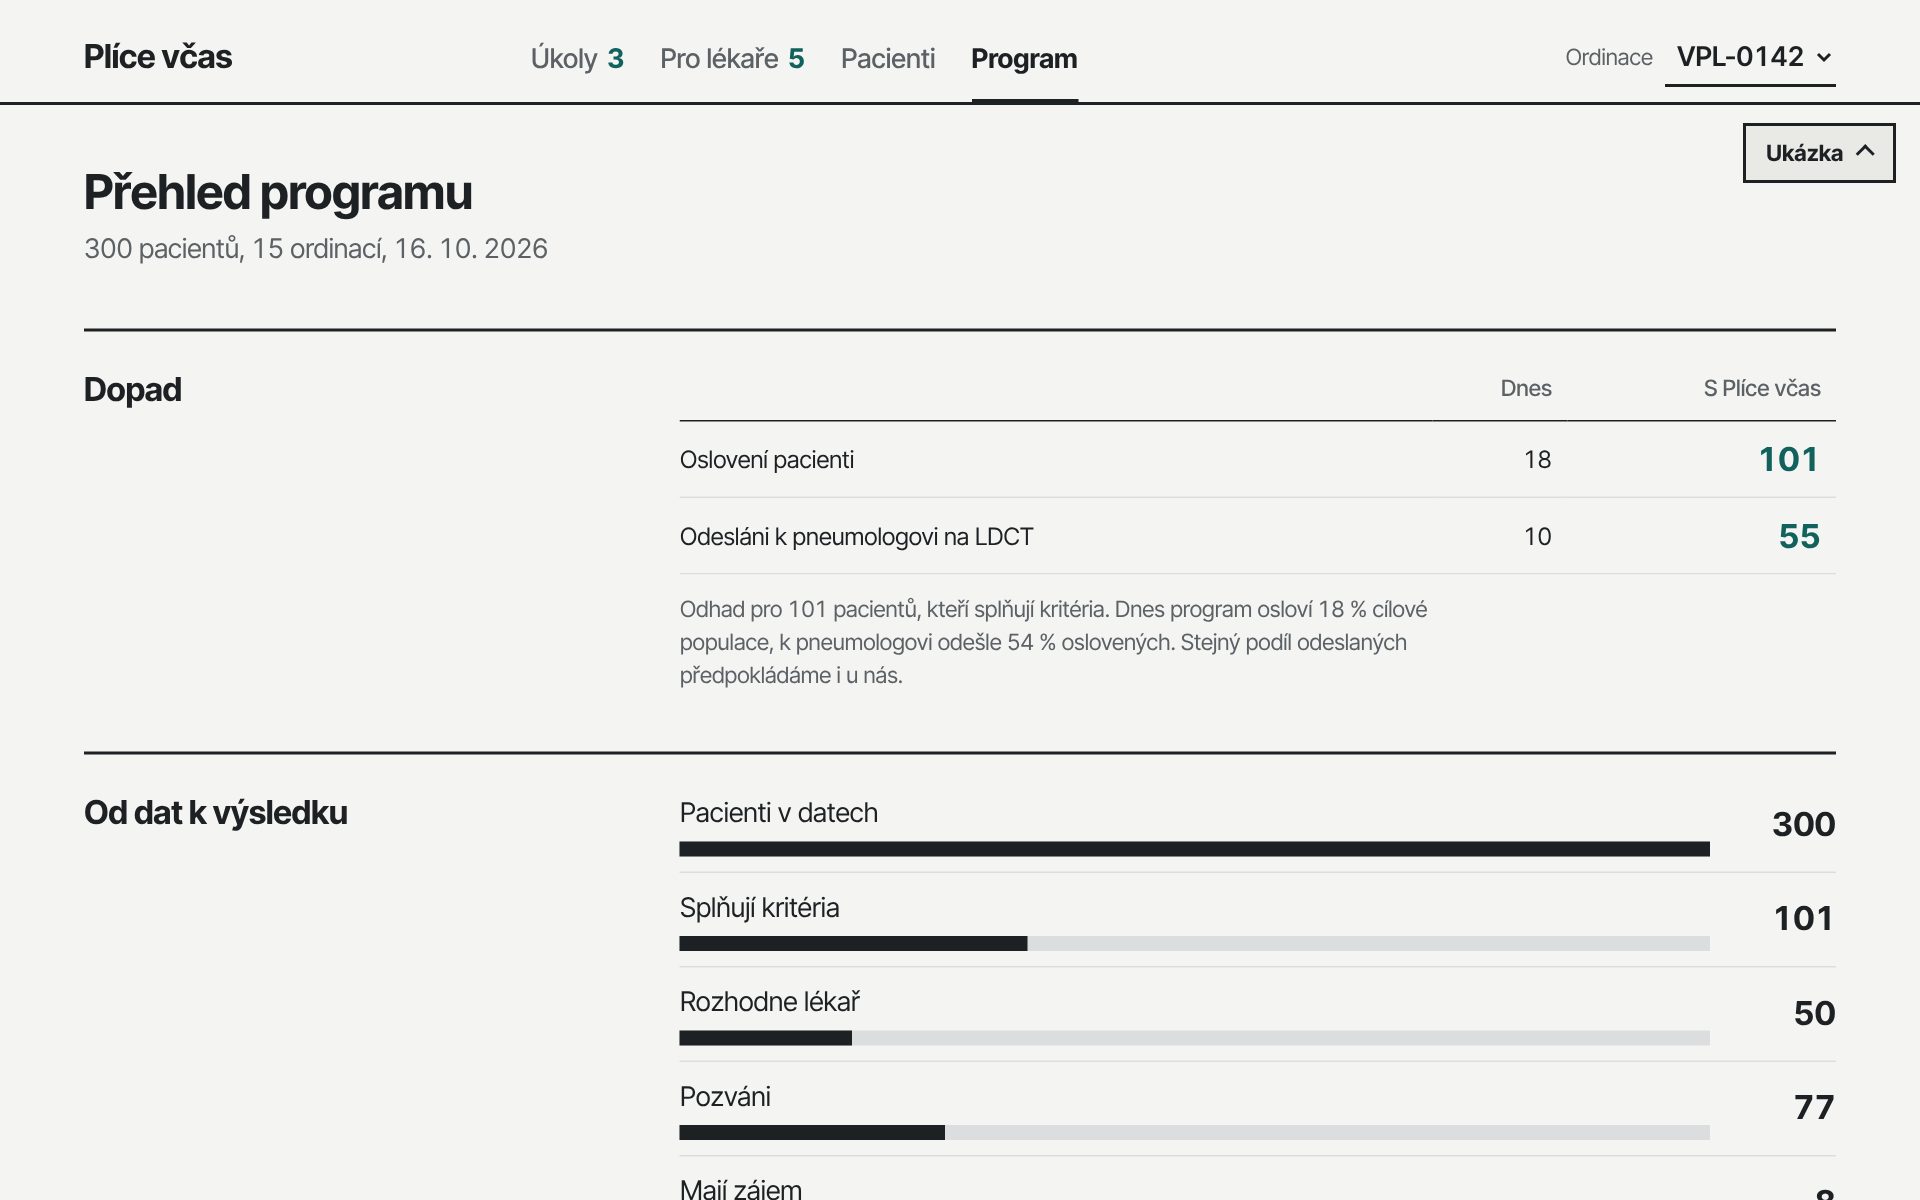Click Odesláni k pneumologovi na LDCT label
The width and height of the screenshot is (1920, 1200).
(x=856, y=537)
